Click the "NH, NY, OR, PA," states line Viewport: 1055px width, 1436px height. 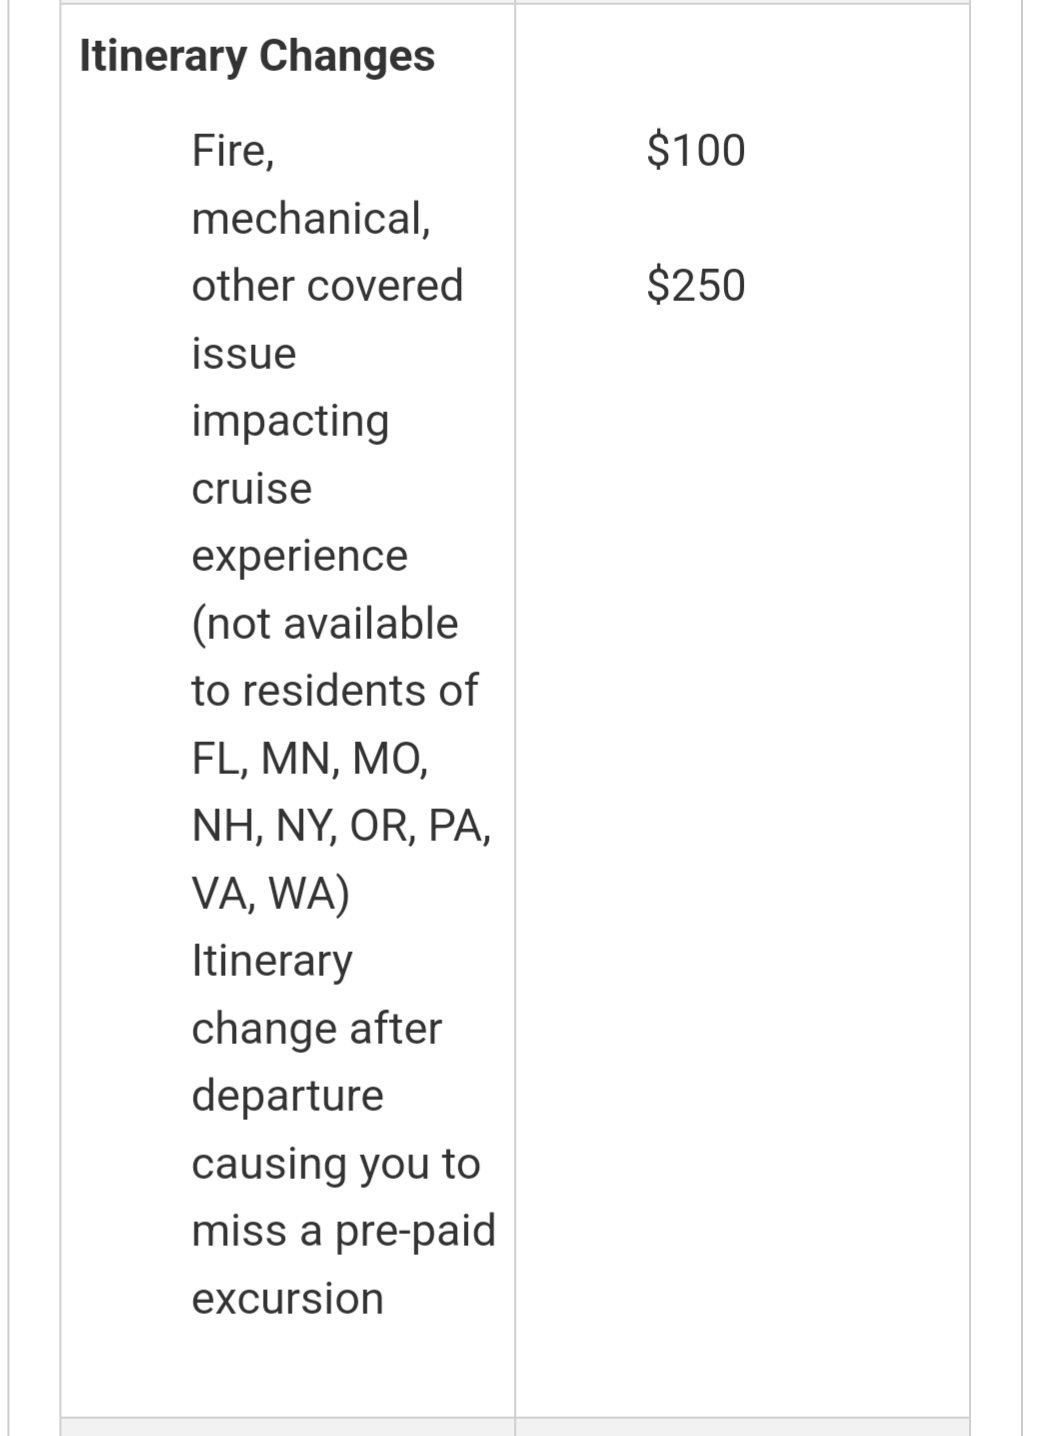coord(341,826)
